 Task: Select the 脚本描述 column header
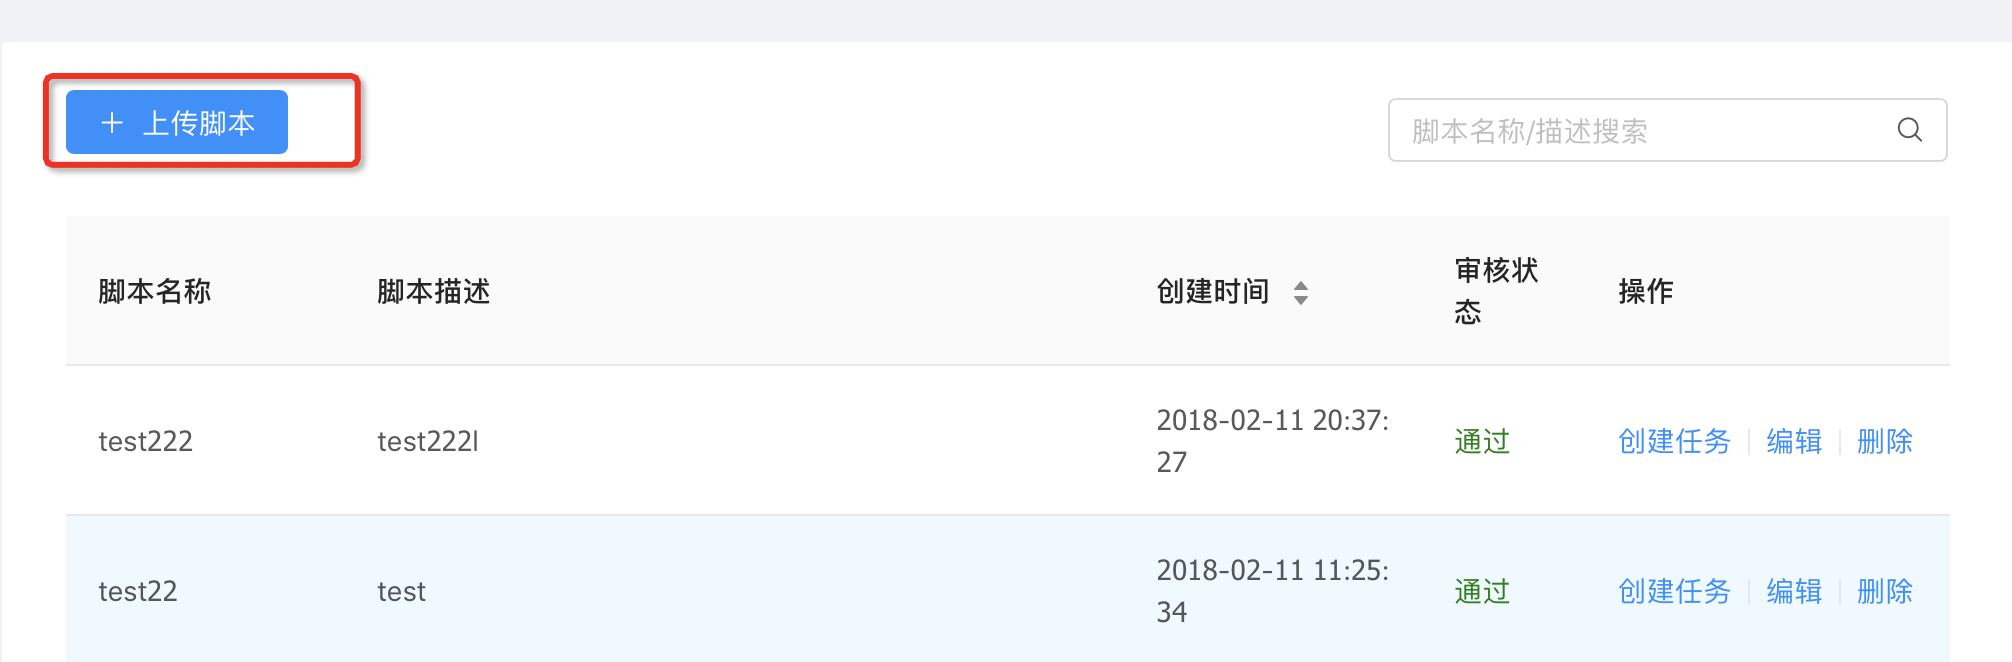432,291
